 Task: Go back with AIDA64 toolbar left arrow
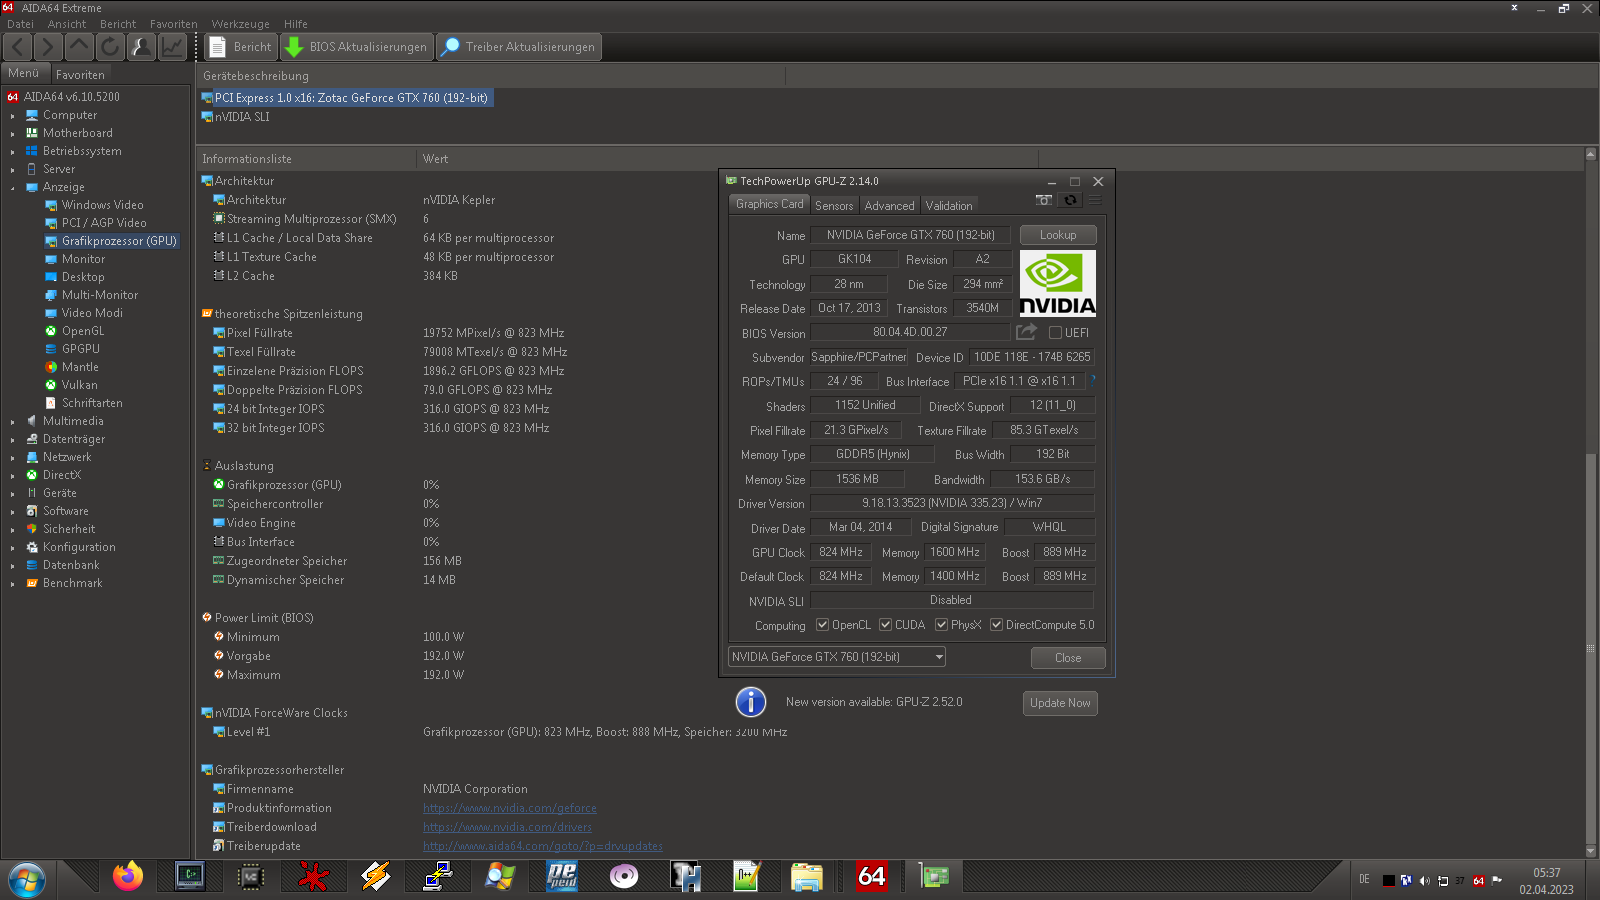pos(18,47)
